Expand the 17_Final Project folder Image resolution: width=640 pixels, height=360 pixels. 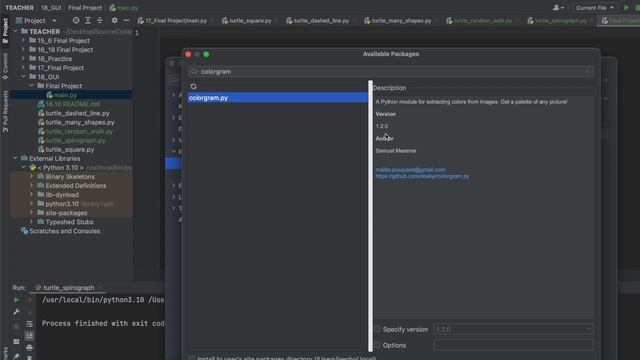point(23,68)
